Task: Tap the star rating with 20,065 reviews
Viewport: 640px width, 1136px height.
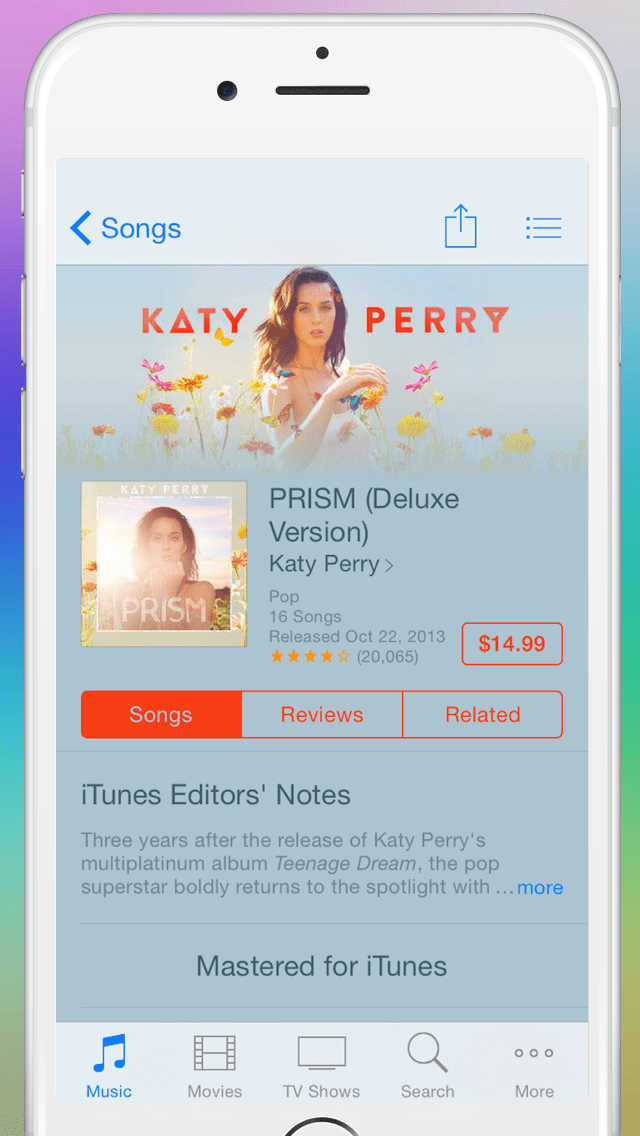Action: pos(344,656)
